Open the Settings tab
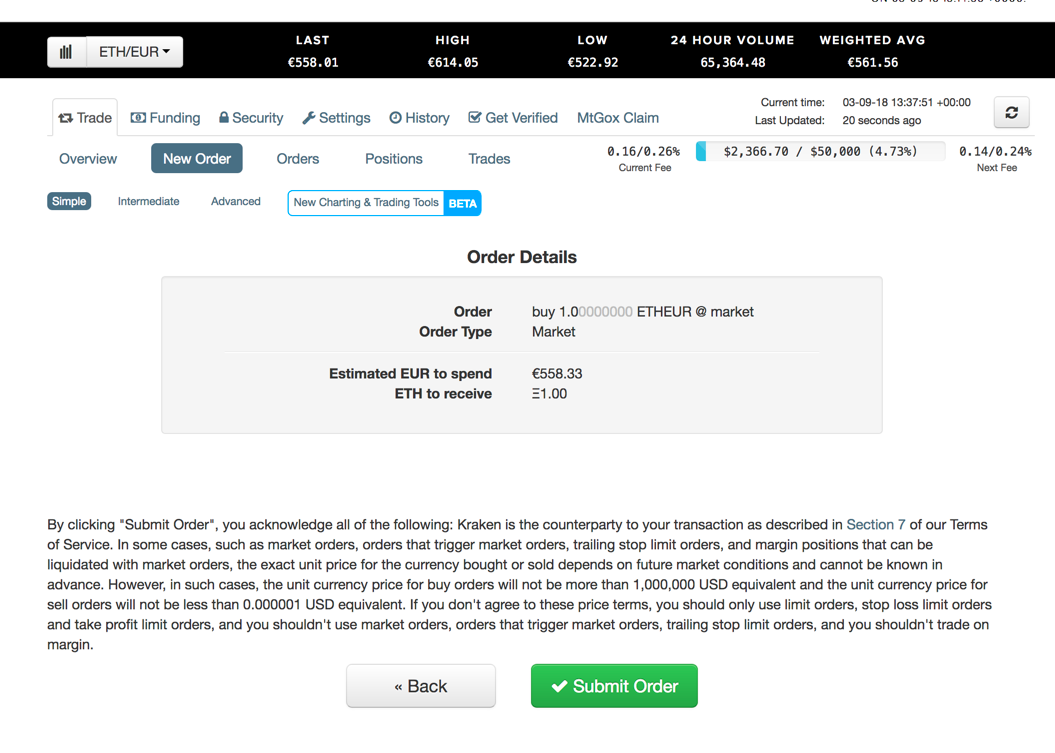Viewport: 1055px width, 753px height. 336,118
